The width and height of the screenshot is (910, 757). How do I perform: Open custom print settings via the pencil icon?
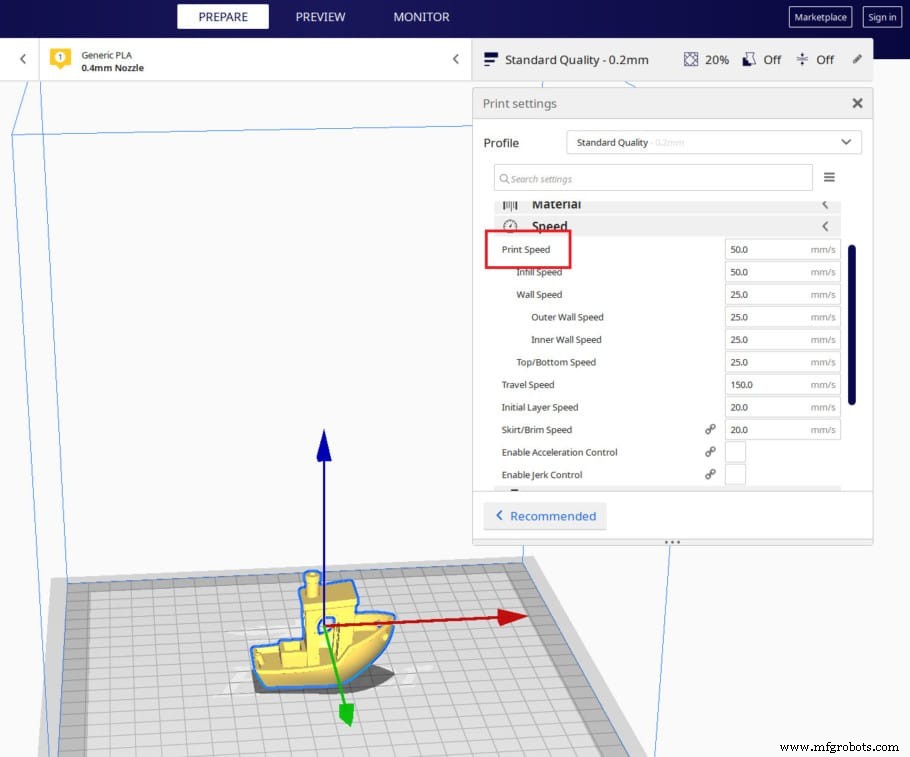pos(857,59)
